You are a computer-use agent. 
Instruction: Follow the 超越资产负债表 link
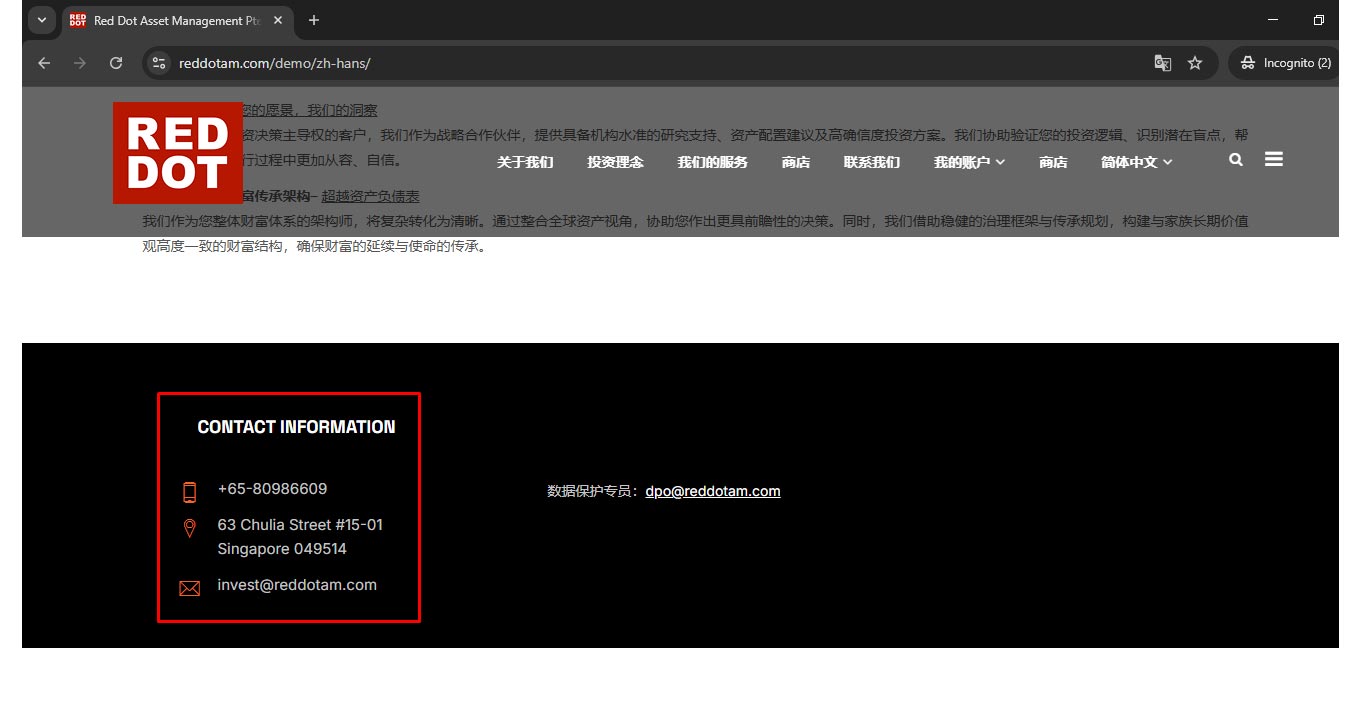tap(370, 197)
